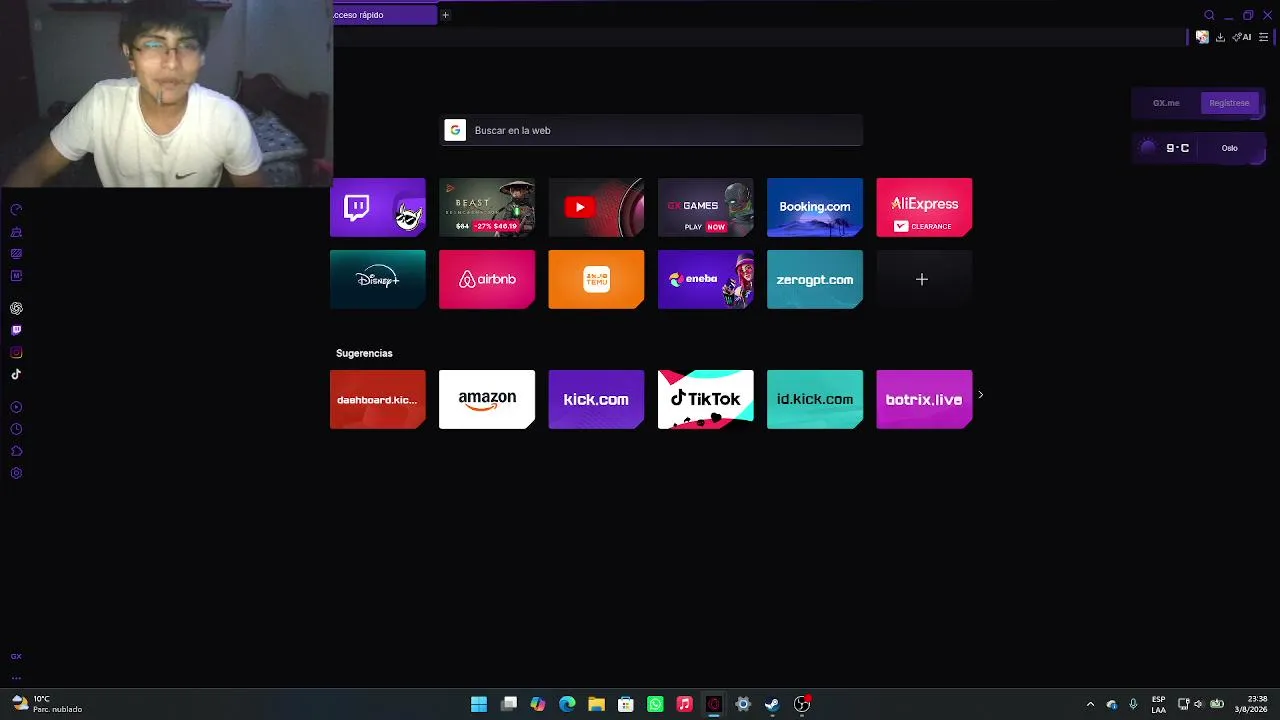Open the striped GX Mods icon in sidebar

(x=16, y=254)
